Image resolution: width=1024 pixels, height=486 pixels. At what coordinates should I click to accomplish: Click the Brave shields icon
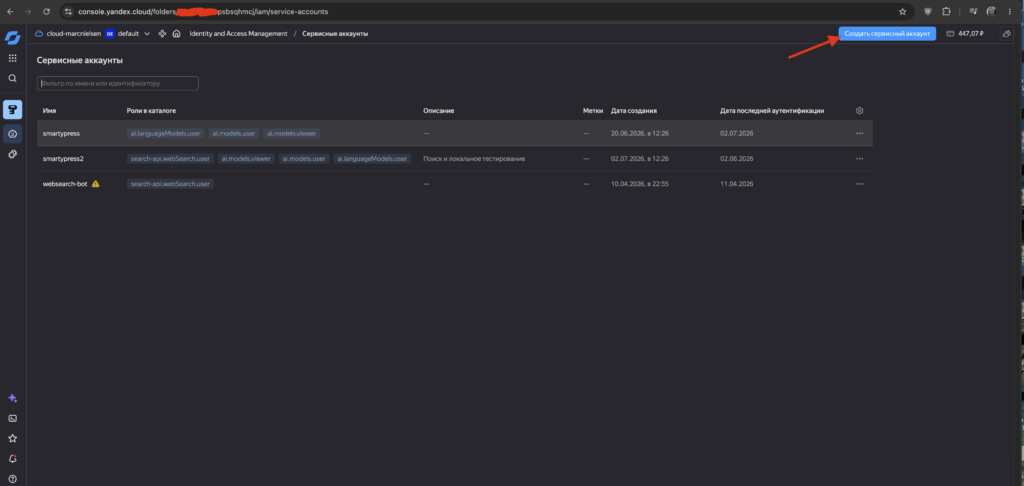927,12
